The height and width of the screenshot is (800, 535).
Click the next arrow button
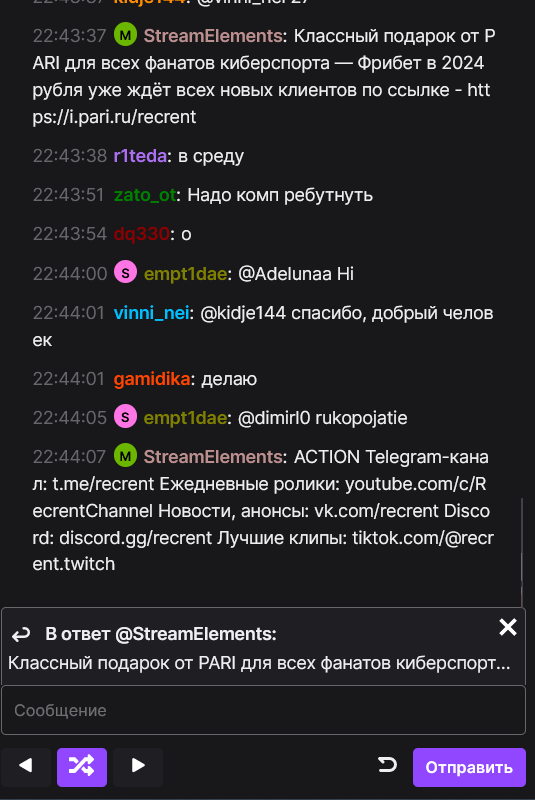coord(138,767)
